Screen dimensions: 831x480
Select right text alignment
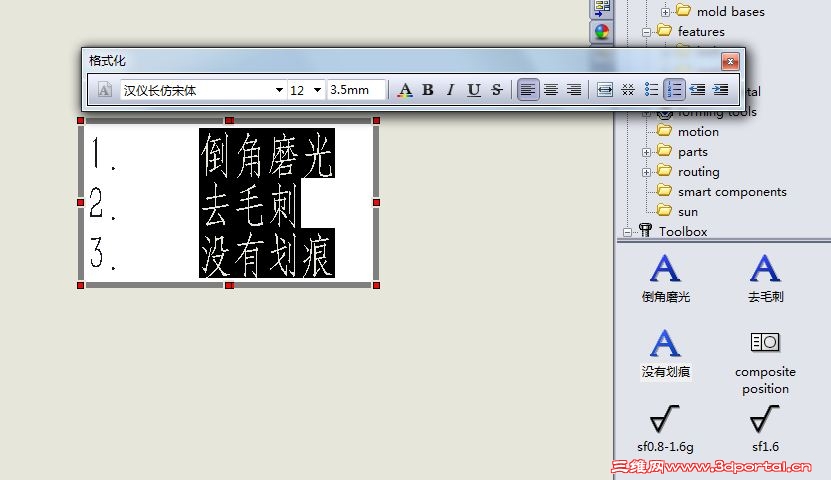pos(574,90)
